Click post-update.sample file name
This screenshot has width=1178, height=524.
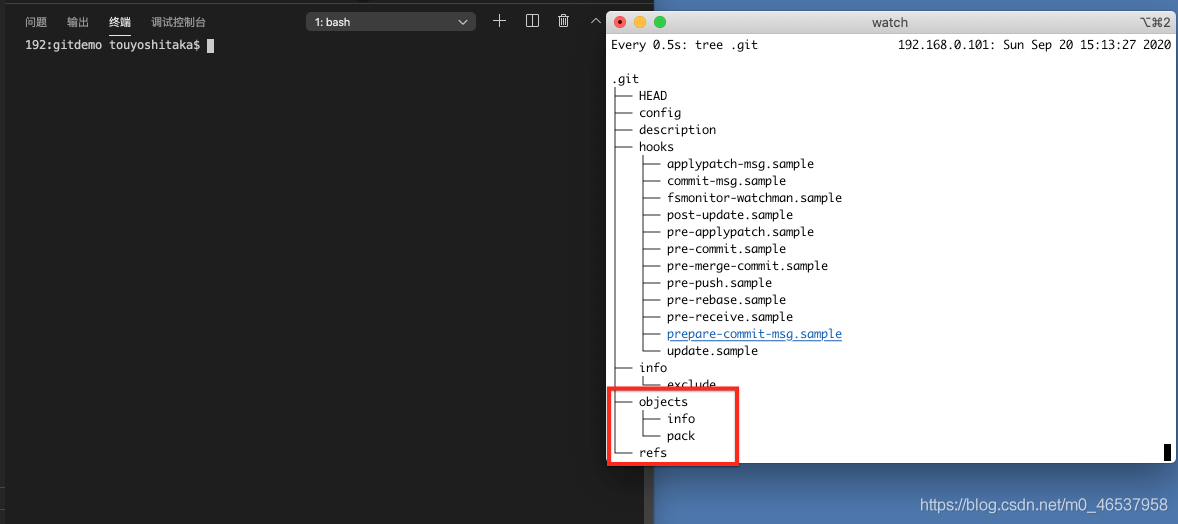pos(729,215)
